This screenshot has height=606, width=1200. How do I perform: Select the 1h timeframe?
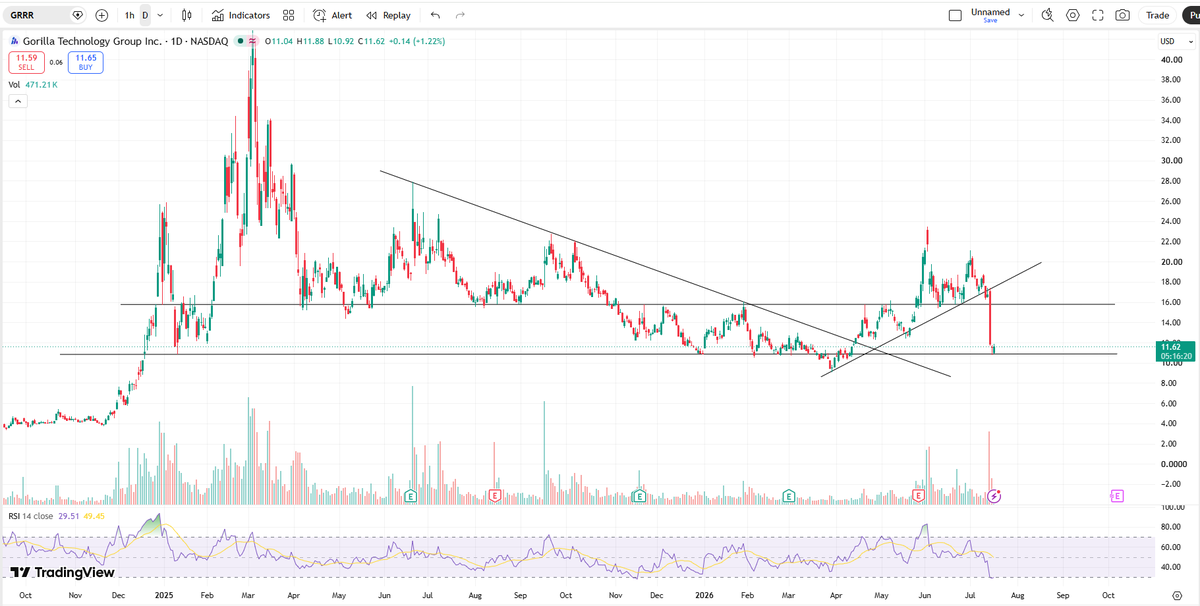(129, 15)
